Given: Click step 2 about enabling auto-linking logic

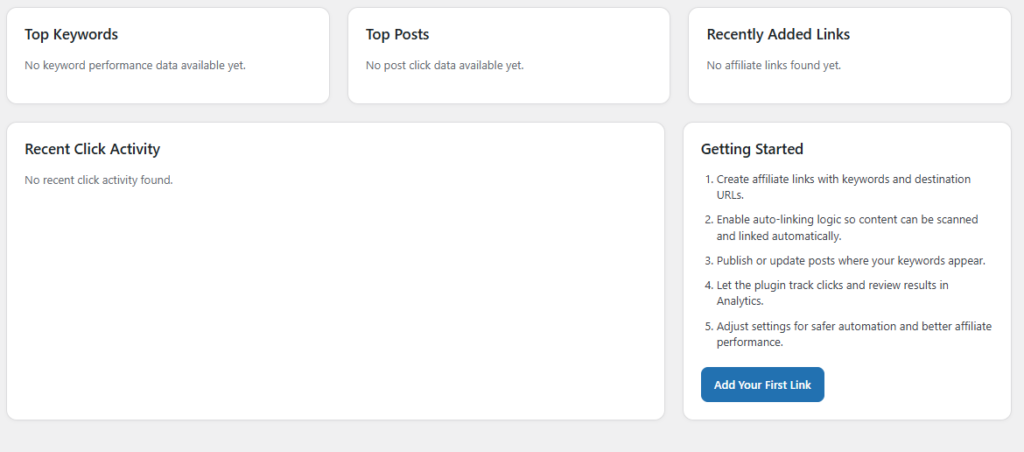Looking at the screenshot, I should coord(846,219).
